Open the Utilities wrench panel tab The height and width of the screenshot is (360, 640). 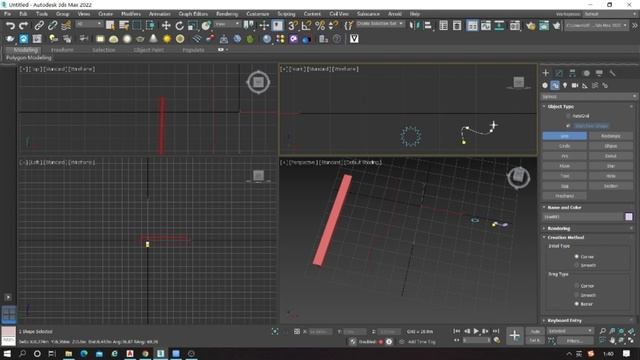point(612,73)
